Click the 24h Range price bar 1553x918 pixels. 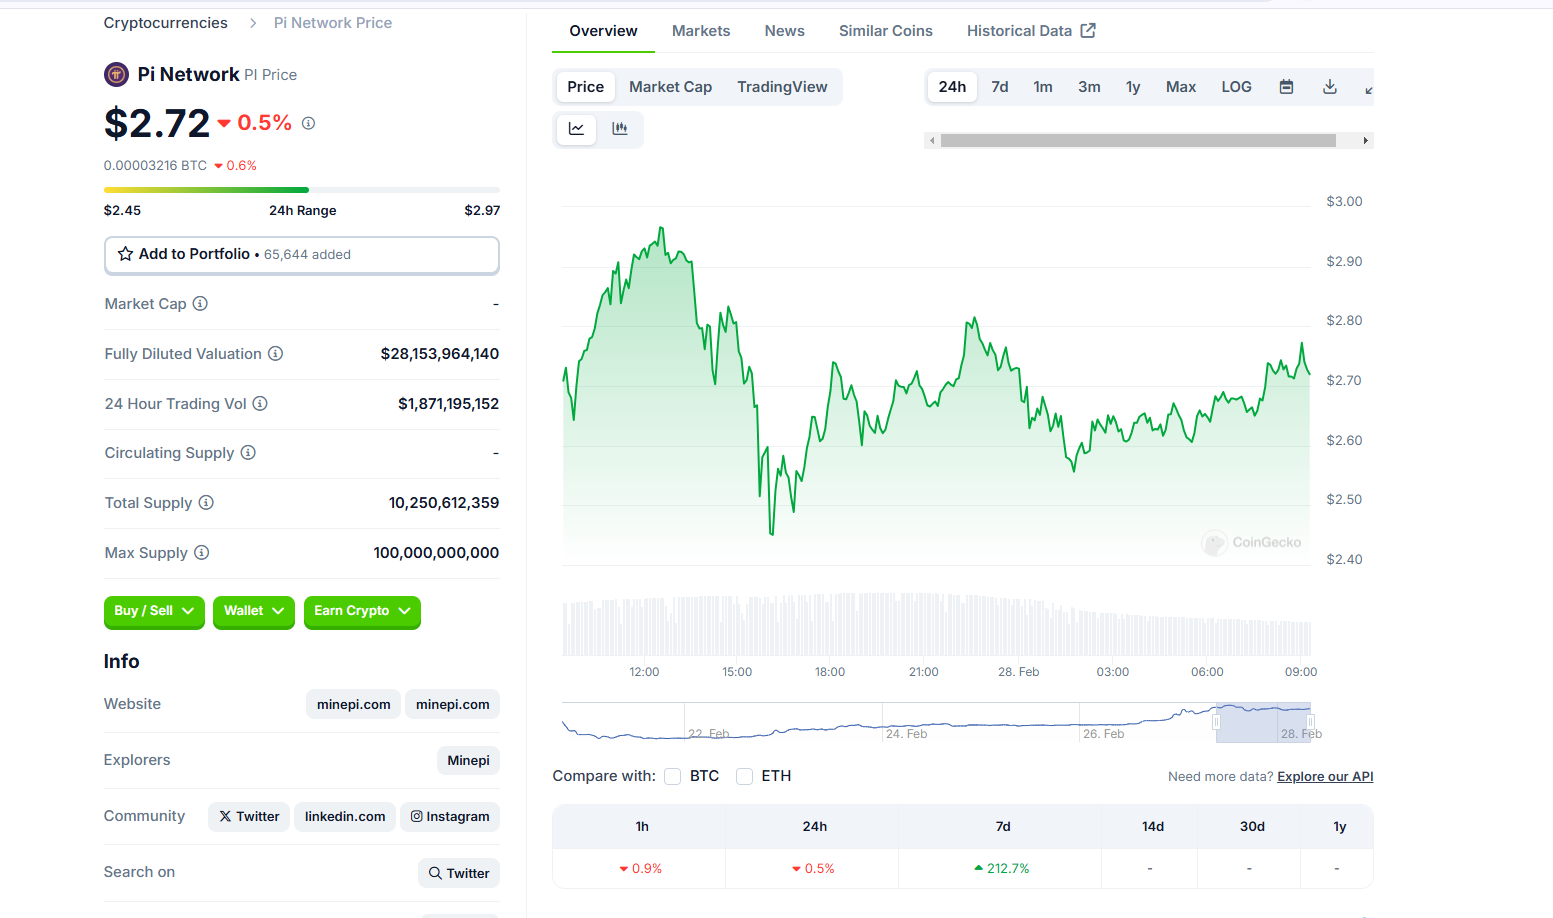[302, 190]
